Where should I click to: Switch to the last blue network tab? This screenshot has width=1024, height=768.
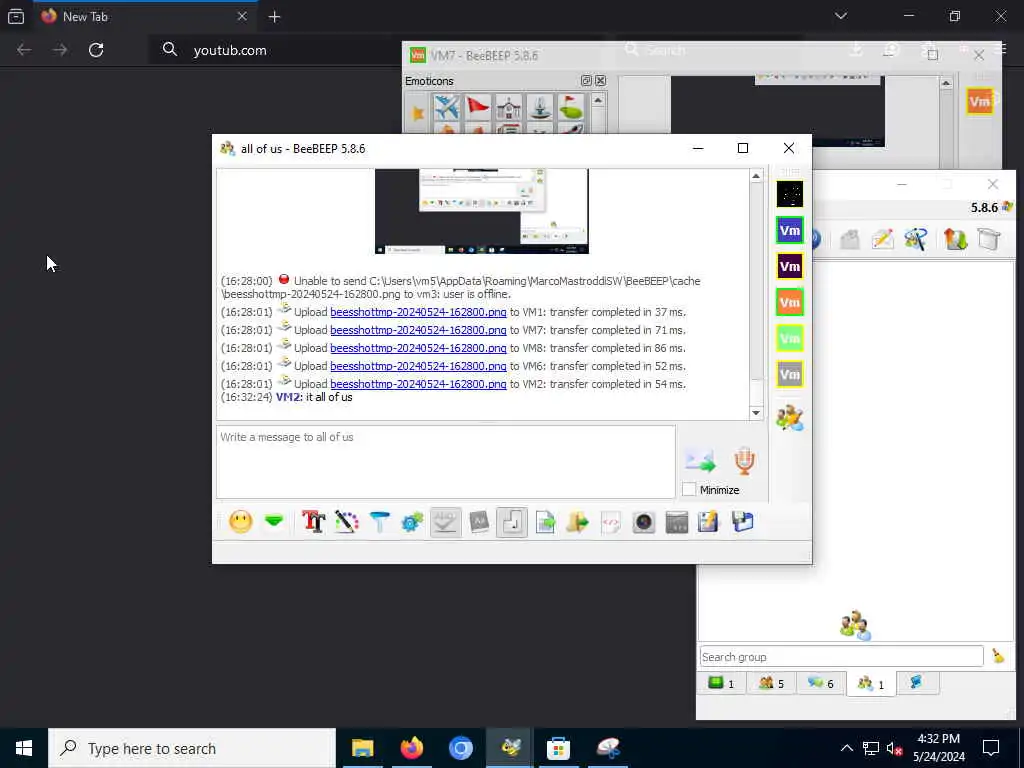(x=916, y=683)
